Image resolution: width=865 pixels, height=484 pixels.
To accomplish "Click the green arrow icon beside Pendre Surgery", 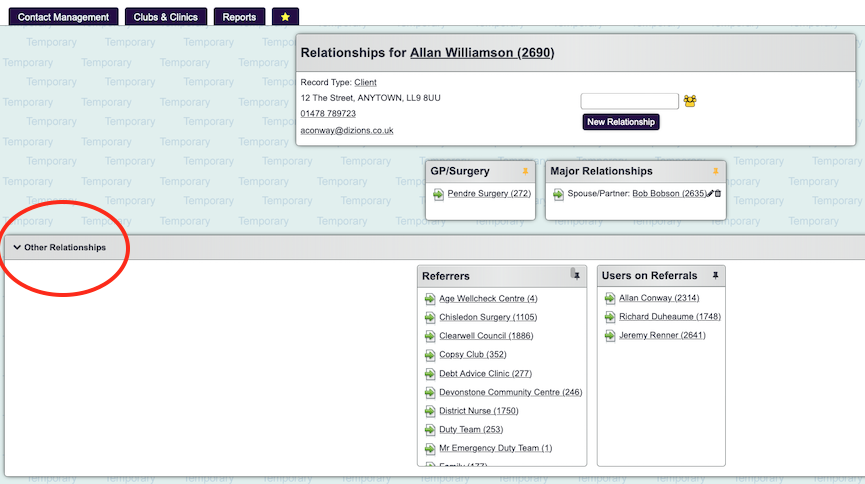I will click(439, 193).
